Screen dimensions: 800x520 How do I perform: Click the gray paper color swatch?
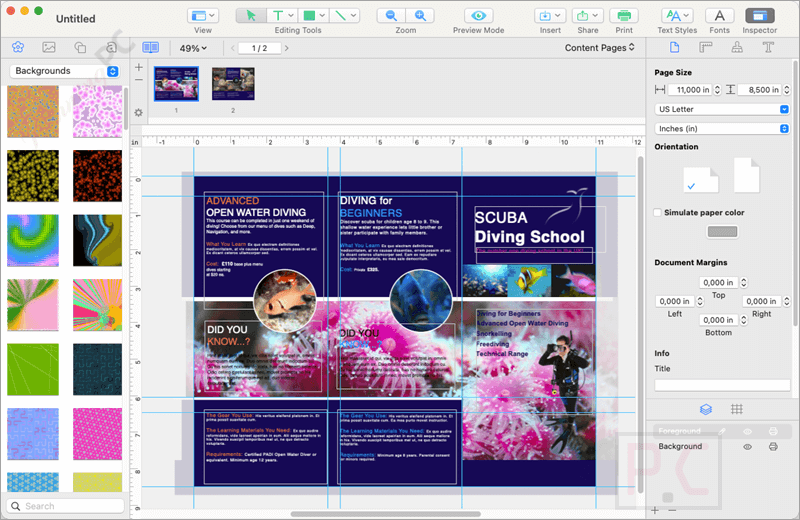[722, 232]
